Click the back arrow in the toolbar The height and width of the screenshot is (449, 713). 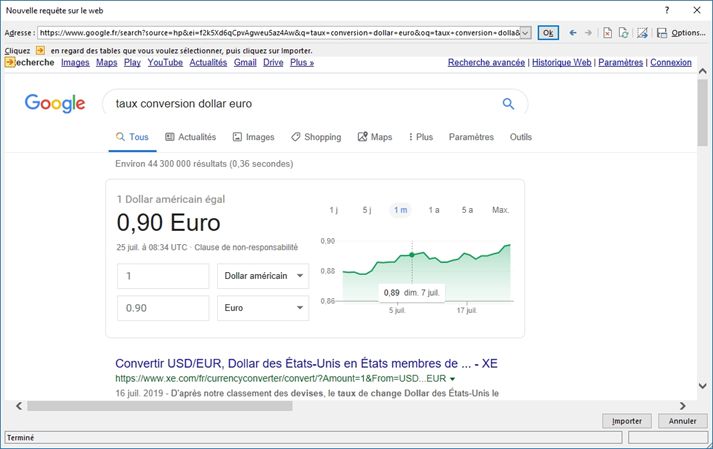tap(573, 33)
